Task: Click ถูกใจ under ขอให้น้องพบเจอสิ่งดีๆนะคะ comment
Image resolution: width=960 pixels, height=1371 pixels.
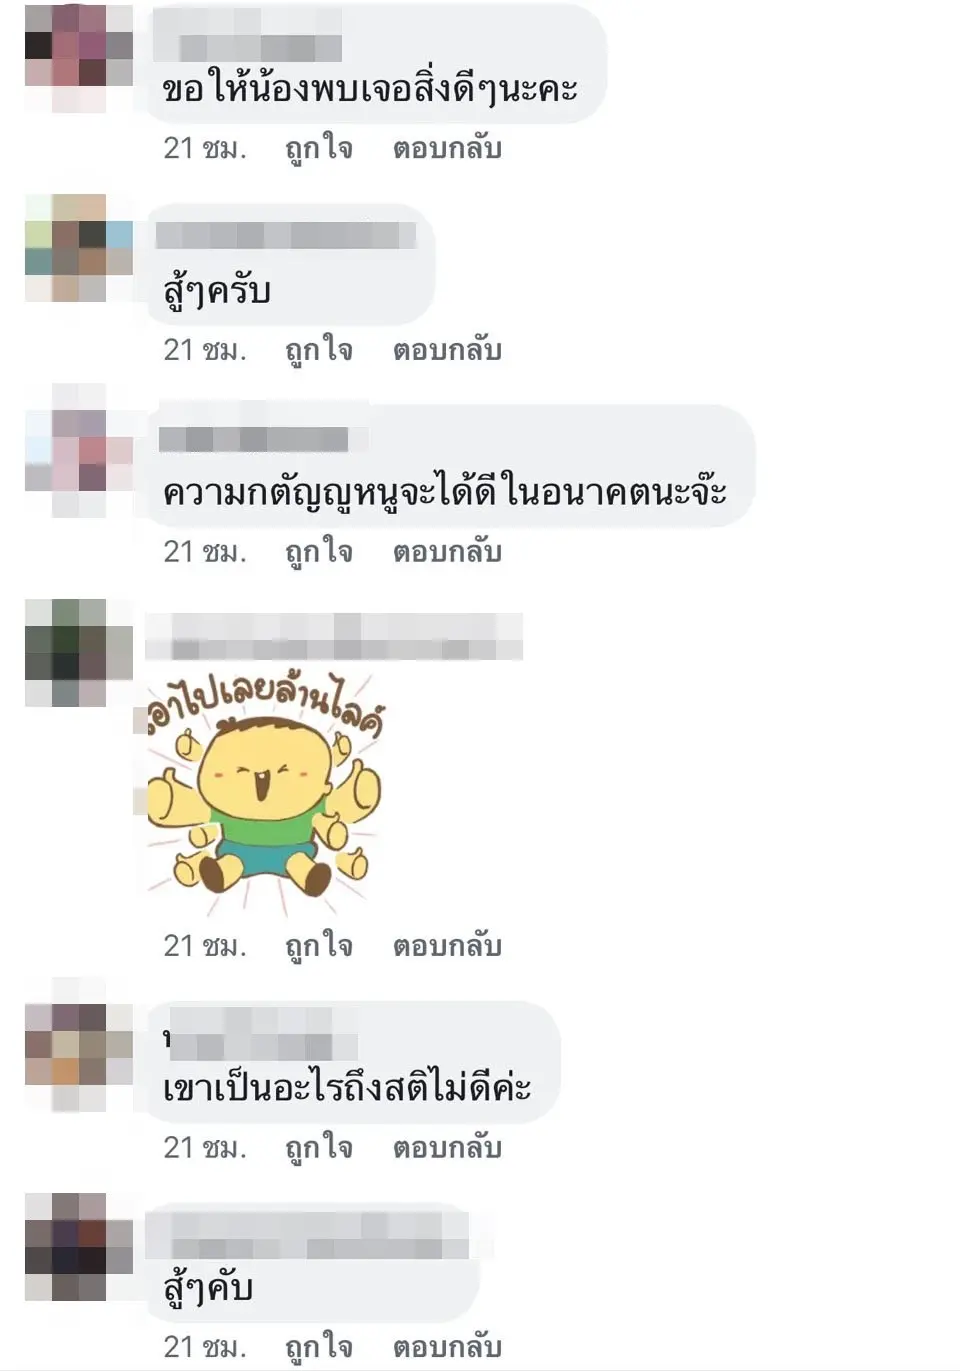Action: click(x=319, y=149)
